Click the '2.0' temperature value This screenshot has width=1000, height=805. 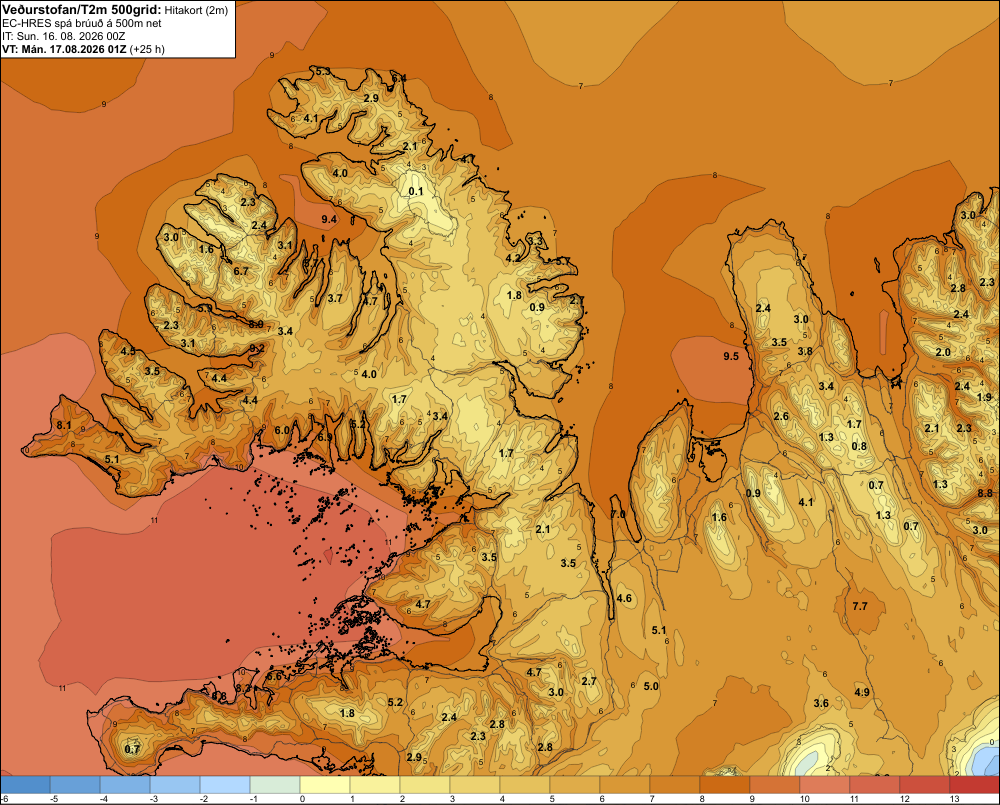943,352
